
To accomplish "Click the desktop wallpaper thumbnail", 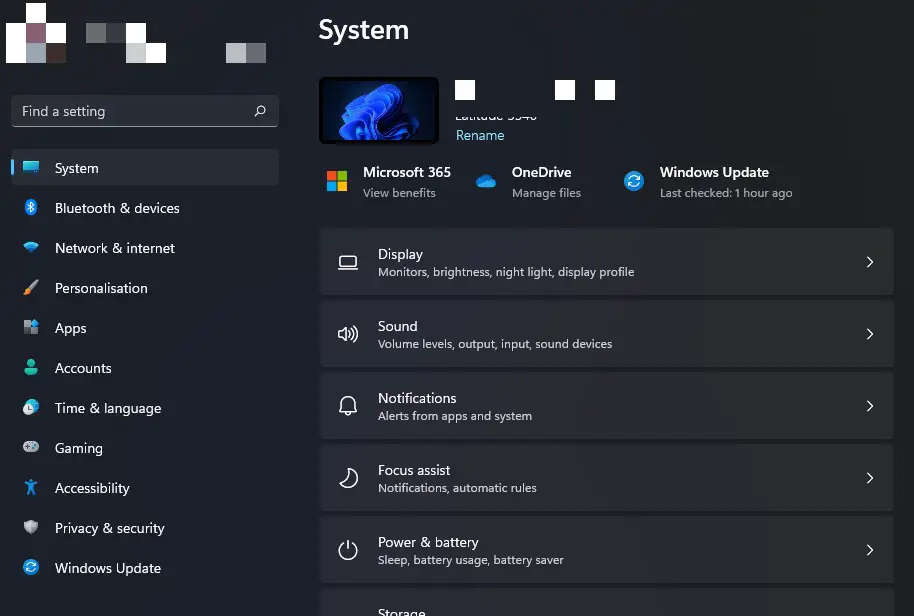I will coord(379,110).
